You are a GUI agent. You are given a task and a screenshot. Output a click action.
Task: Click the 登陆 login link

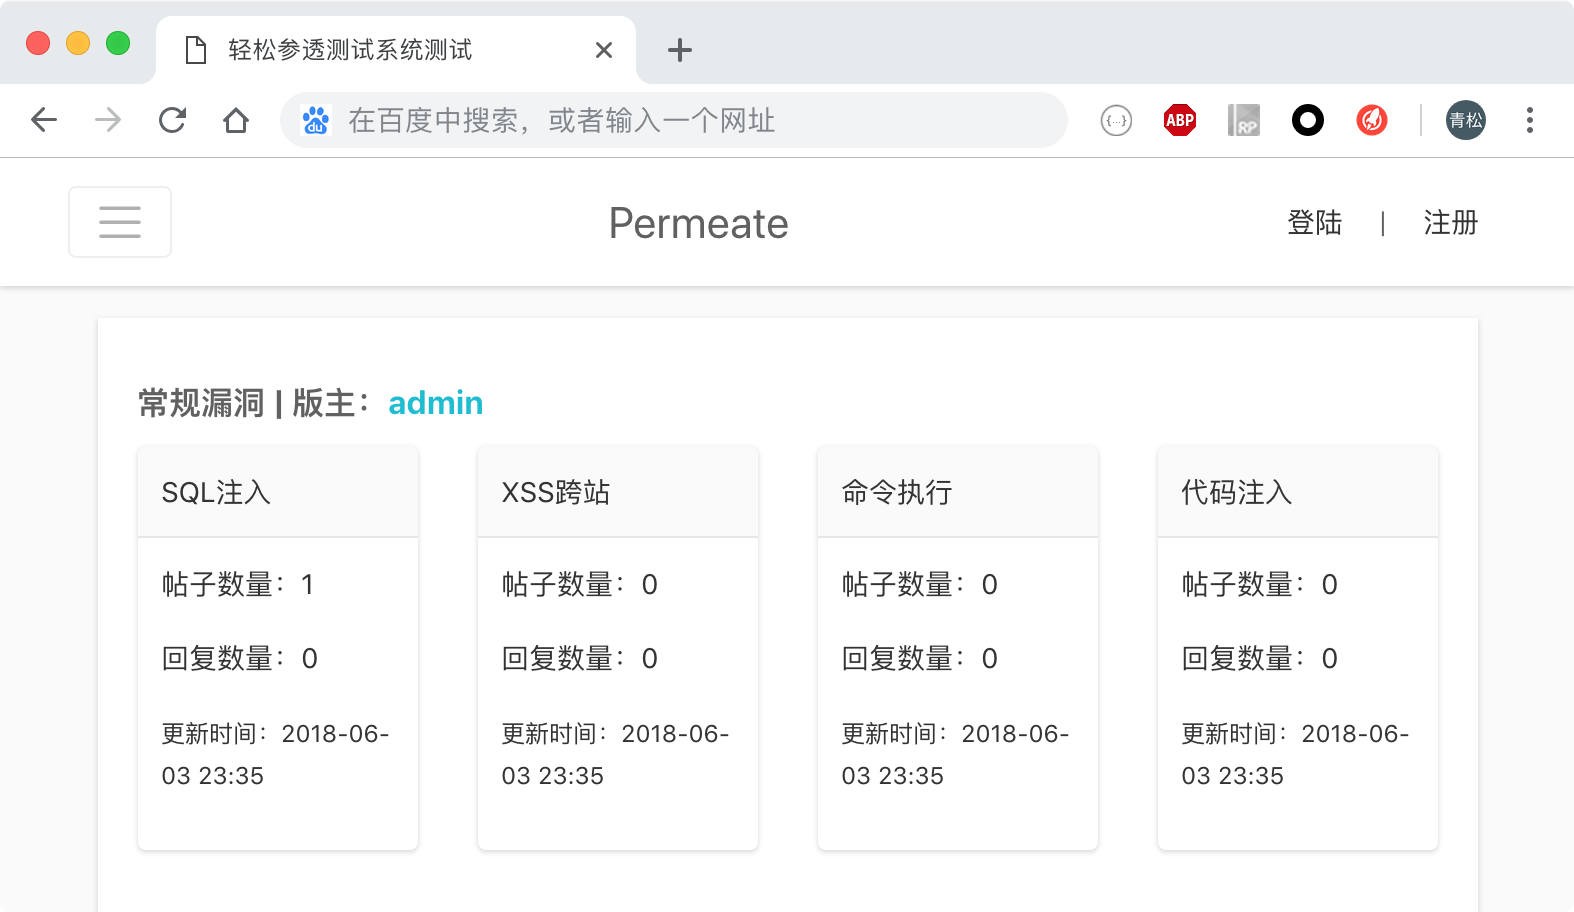1314,223
